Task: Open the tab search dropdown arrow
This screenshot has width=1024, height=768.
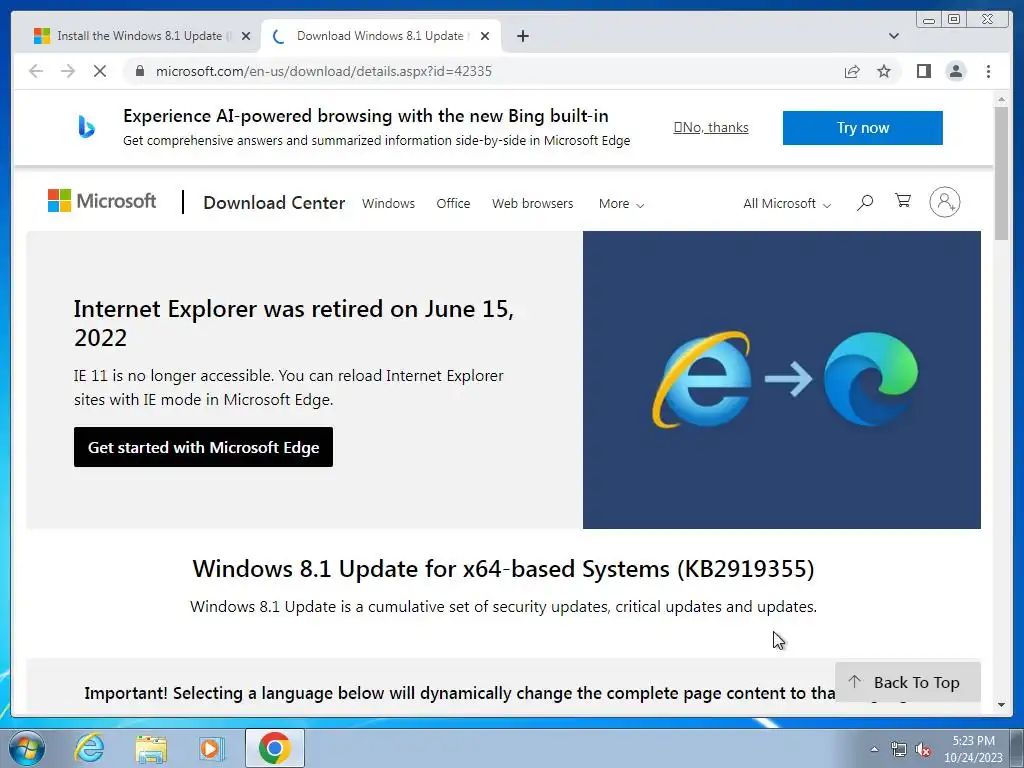Action: [893, 36]
